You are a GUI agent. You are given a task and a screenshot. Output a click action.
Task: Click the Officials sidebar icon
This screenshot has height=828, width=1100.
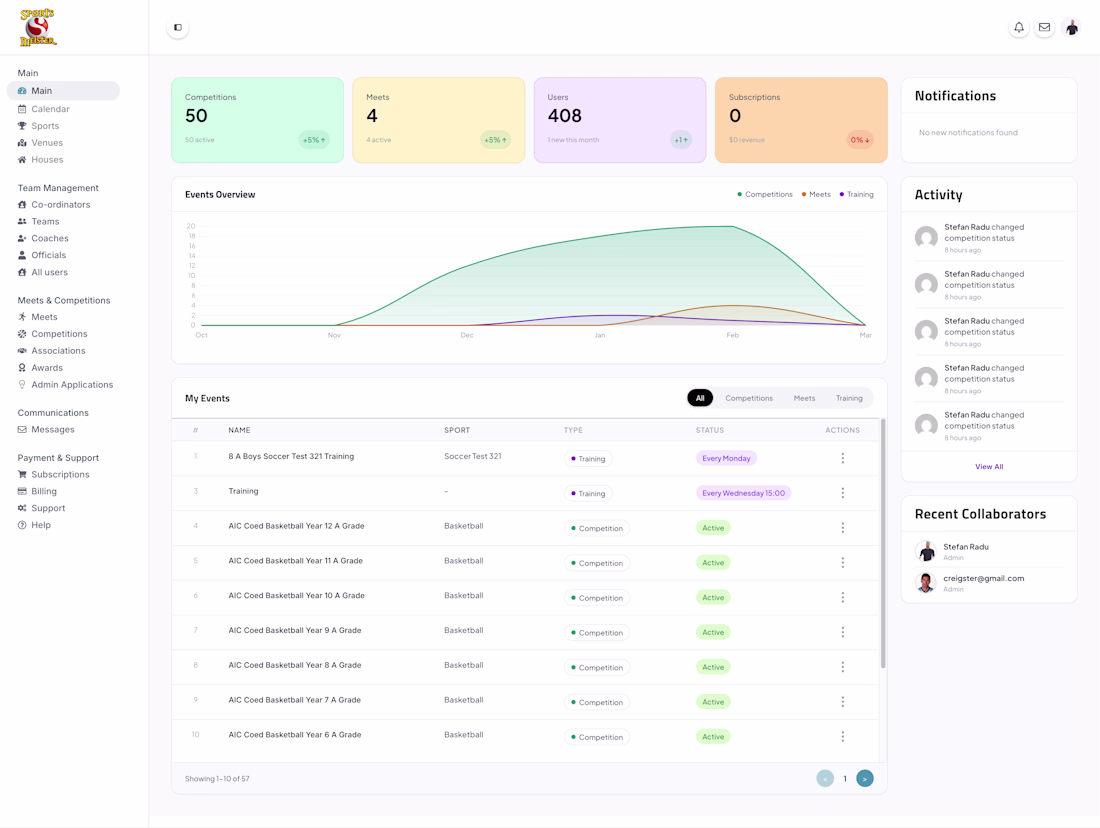[x=22, y=255]
